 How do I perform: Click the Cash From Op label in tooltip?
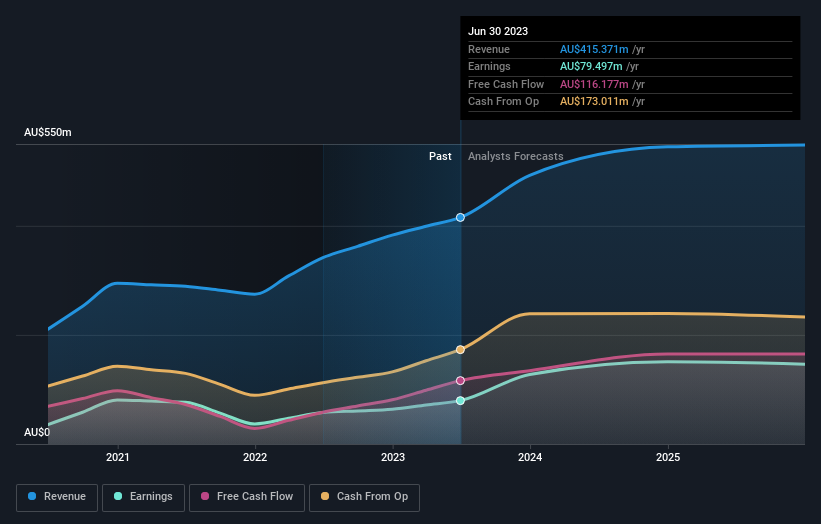click(503, 102)
